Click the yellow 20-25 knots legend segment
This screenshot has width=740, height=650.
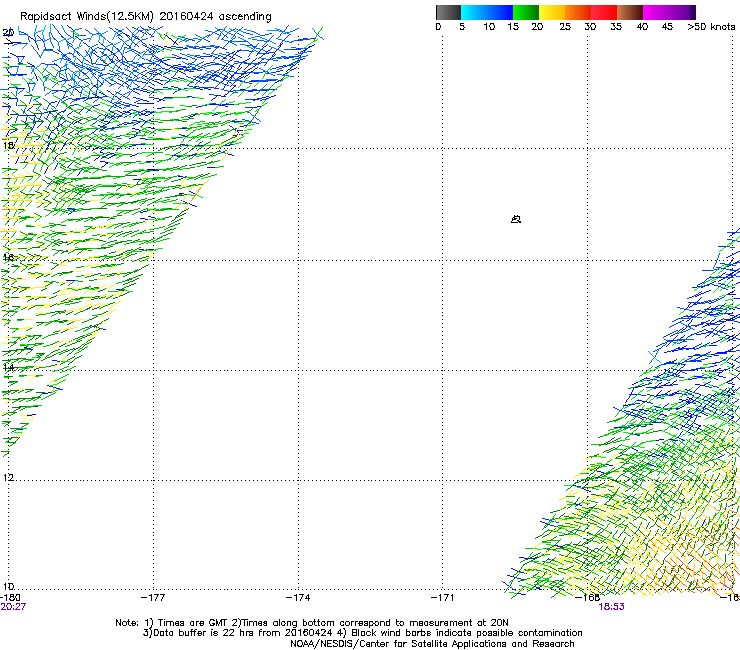(x=552, y=12)
